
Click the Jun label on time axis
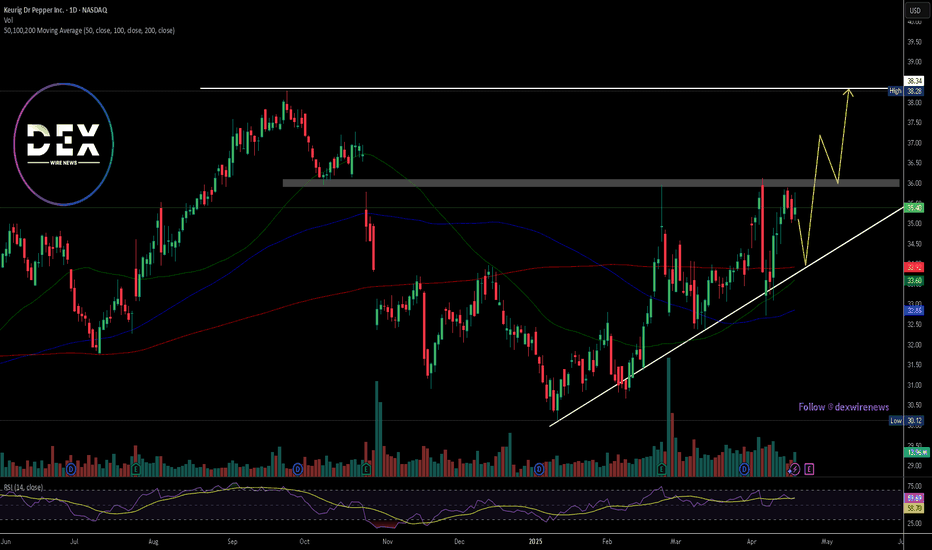pos(6,542)
